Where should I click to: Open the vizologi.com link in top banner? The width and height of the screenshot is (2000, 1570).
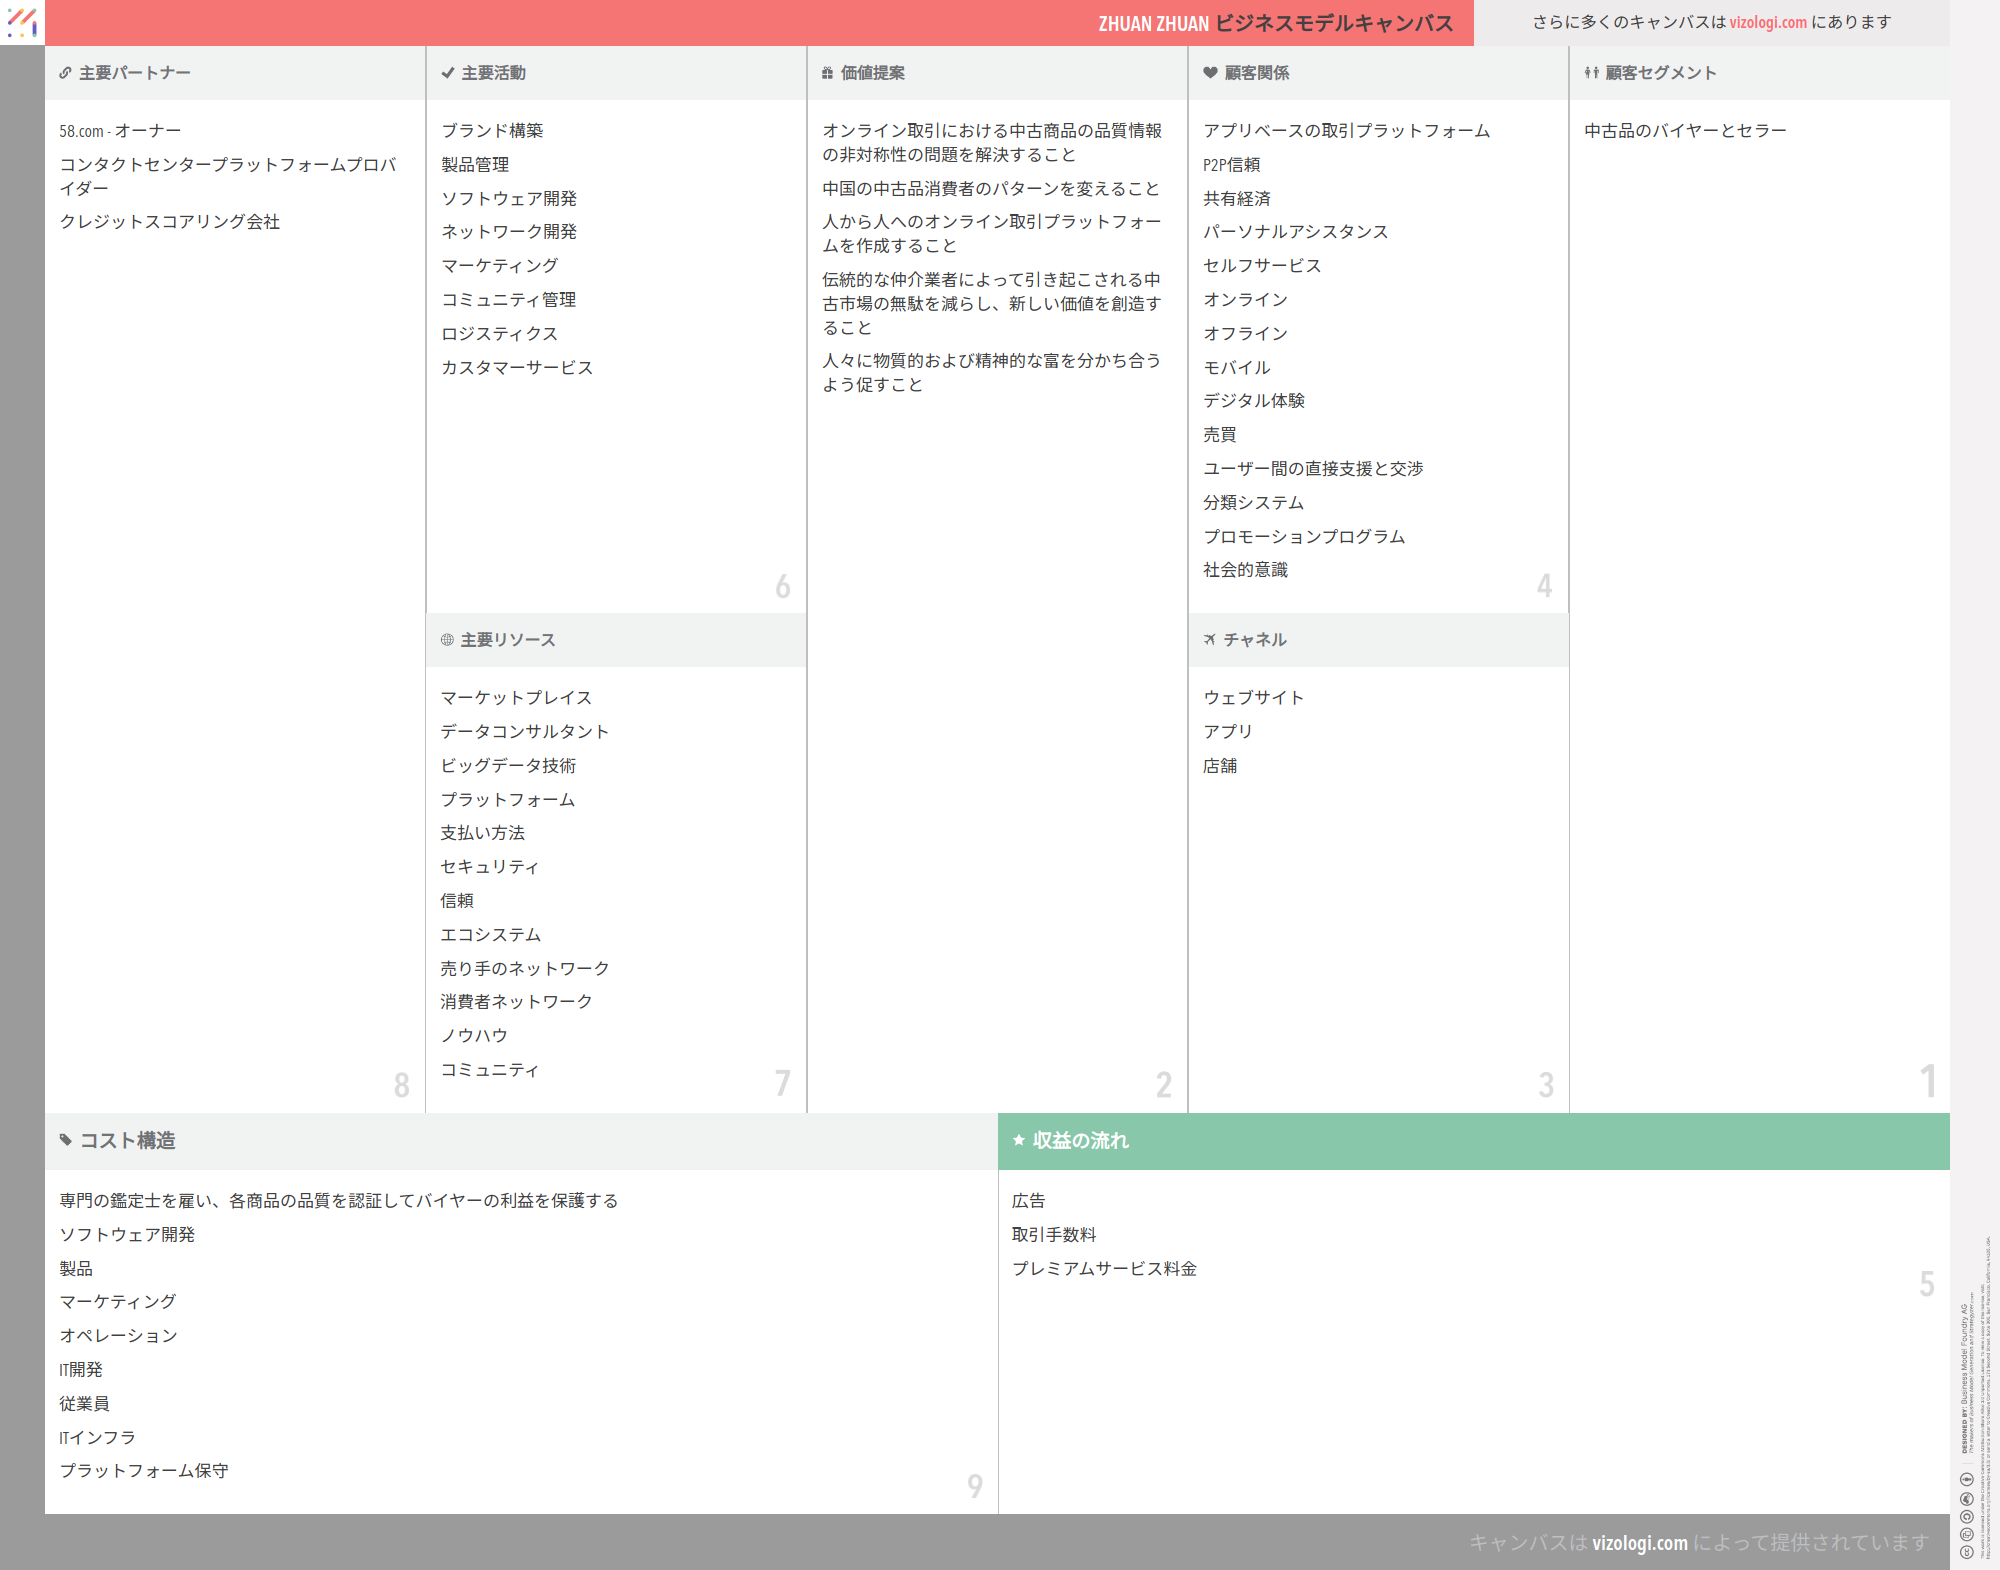point(1767,22)
